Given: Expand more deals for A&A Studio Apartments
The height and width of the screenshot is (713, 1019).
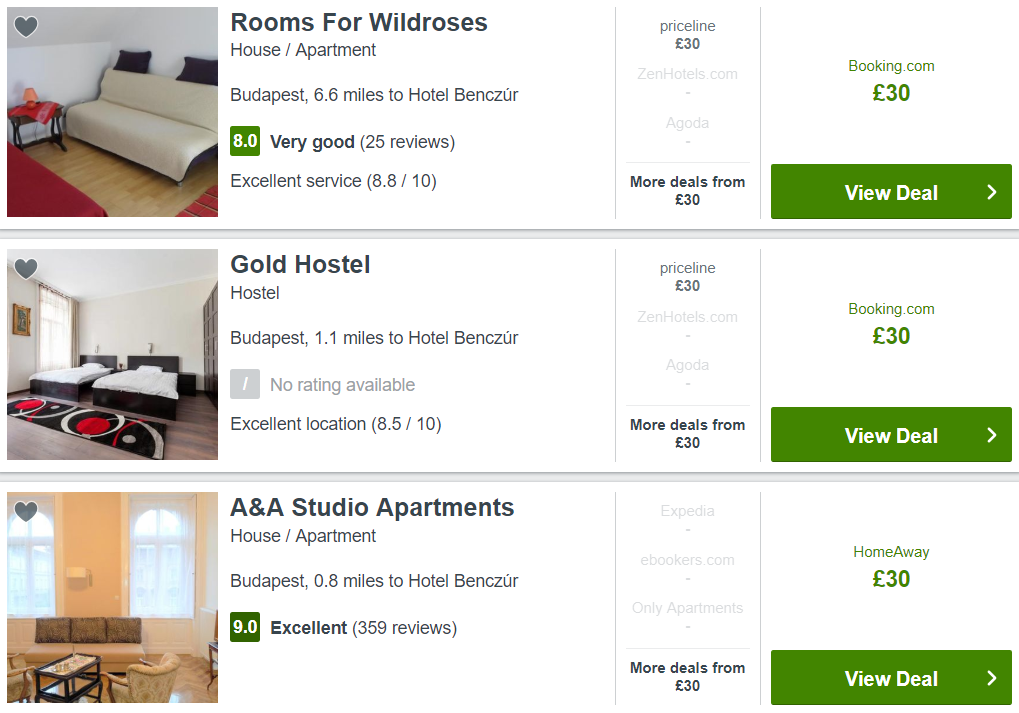Looking at the screenshot, I should 687,676.
